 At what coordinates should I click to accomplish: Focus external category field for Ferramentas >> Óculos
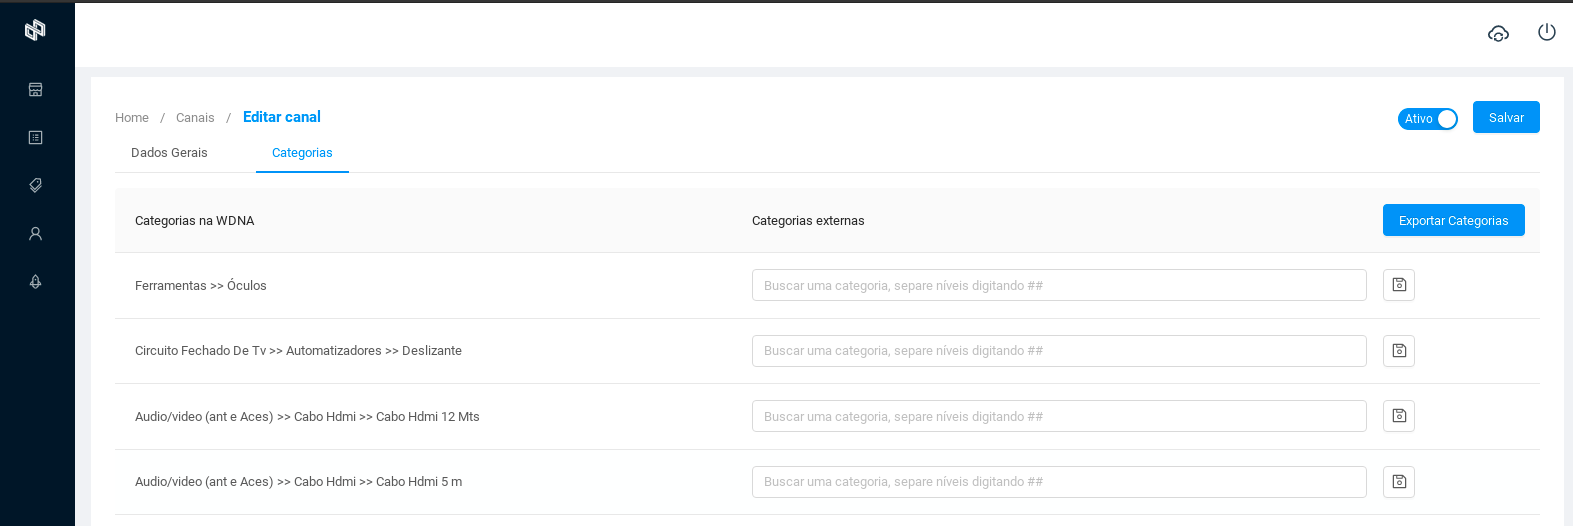pyautogui.click(x=1059, y=285)
